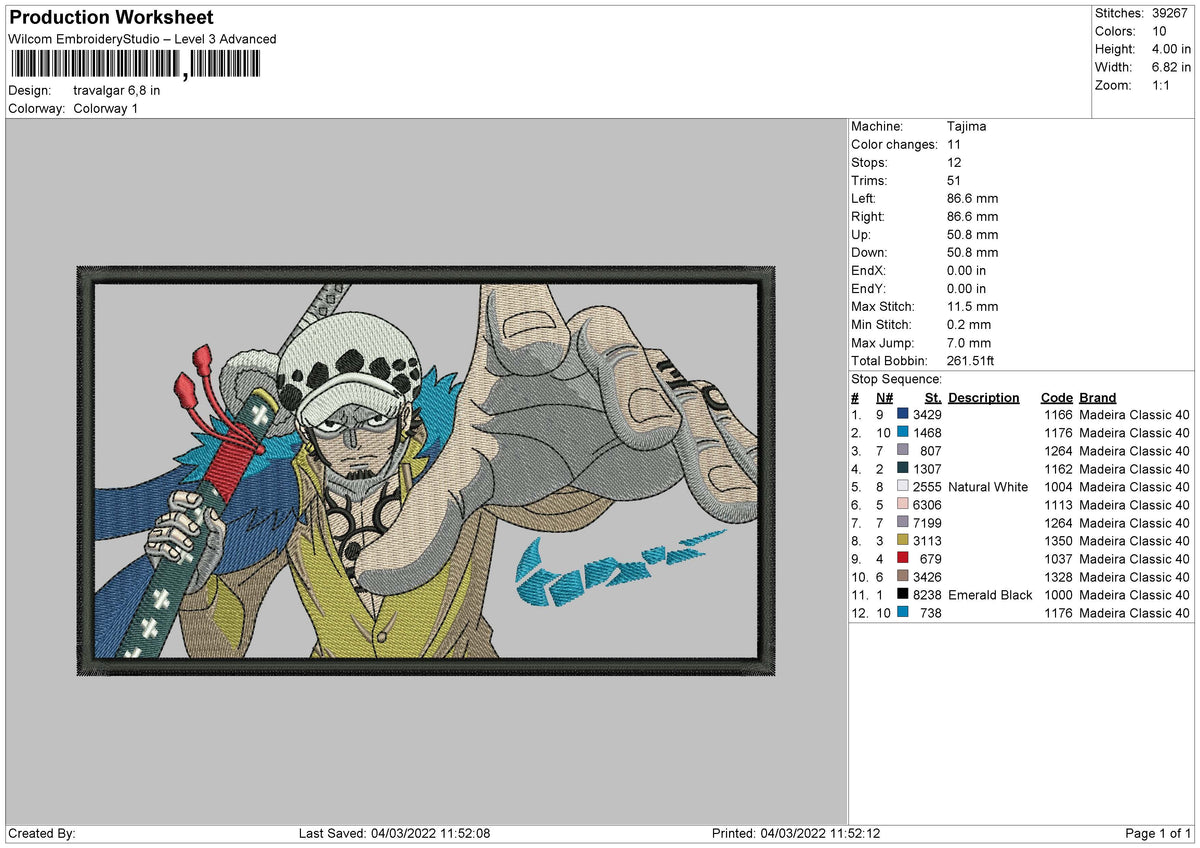Click the "Description" column header
This screenshot has width=1200, height=848.
(x=984, y=397)
